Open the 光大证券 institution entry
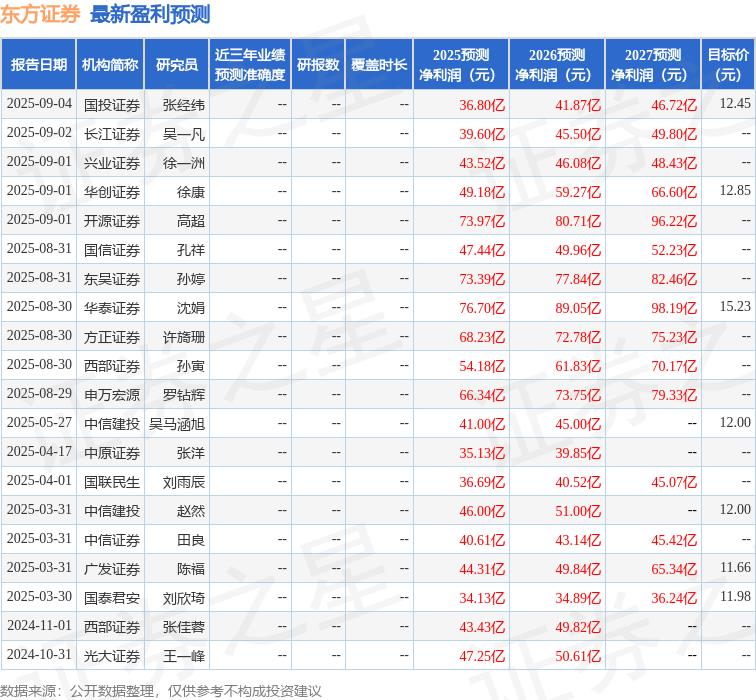 click(x=111, y=655)
